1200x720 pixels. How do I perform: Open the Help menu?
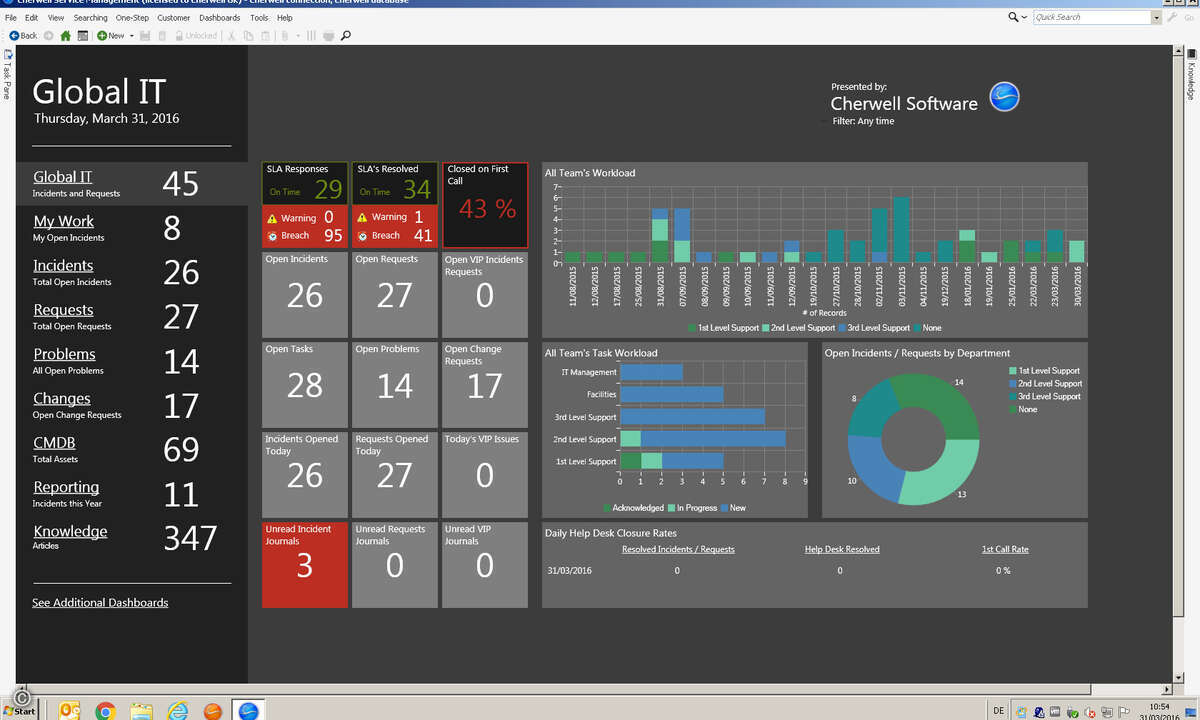point(285,18)
